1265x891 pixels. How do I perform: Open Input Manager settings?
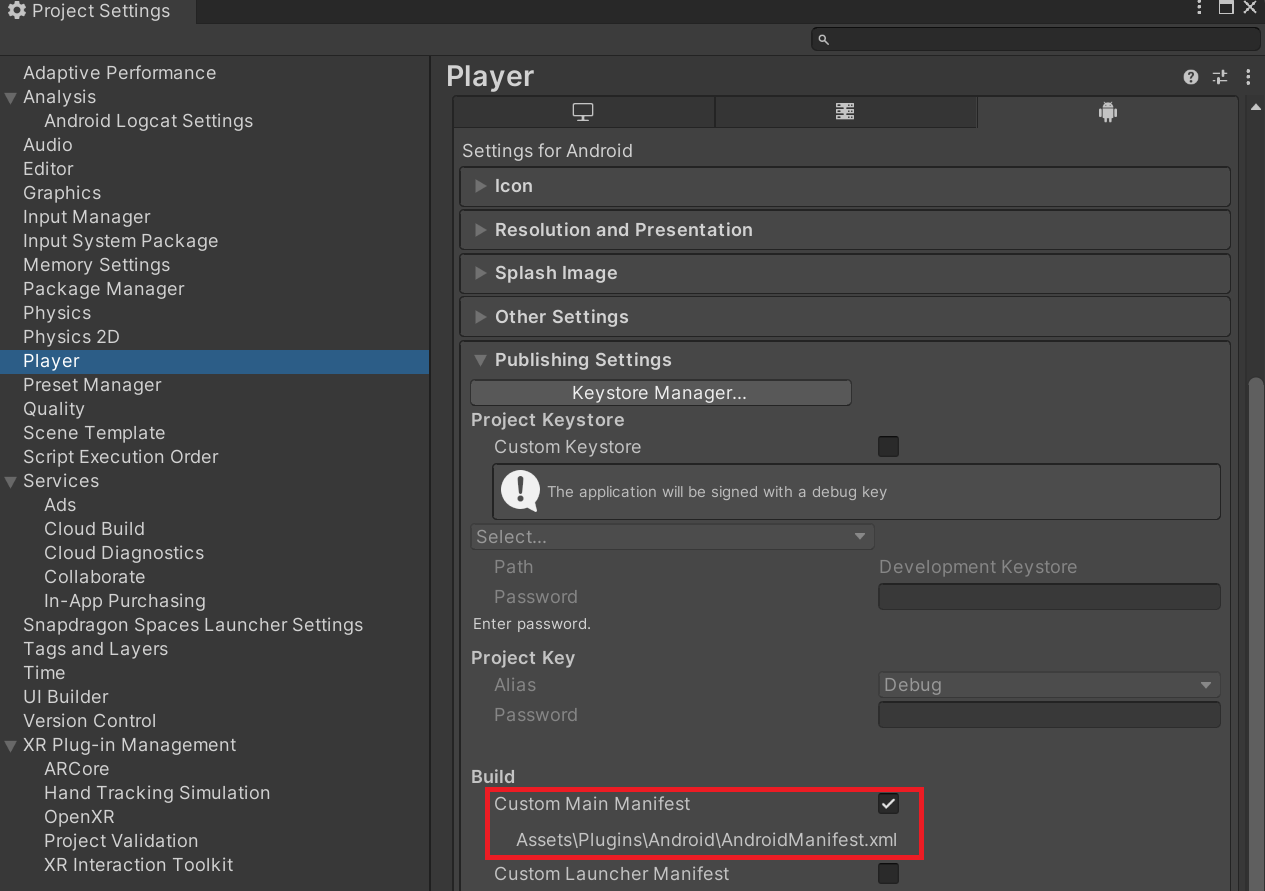pyautogui.click(x=86, y=217)
